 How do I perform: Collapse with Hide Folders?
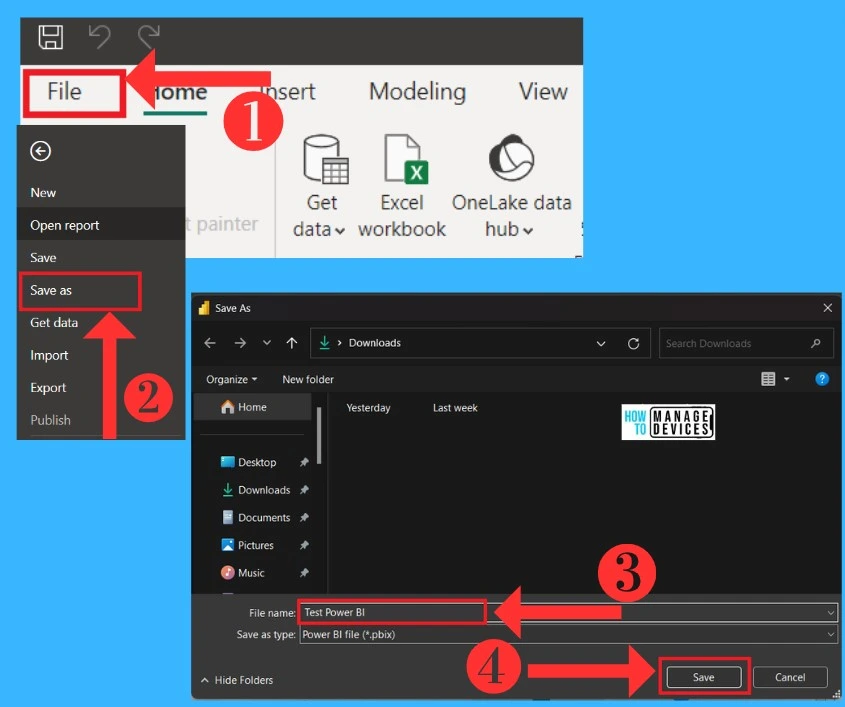click(237, 680)
